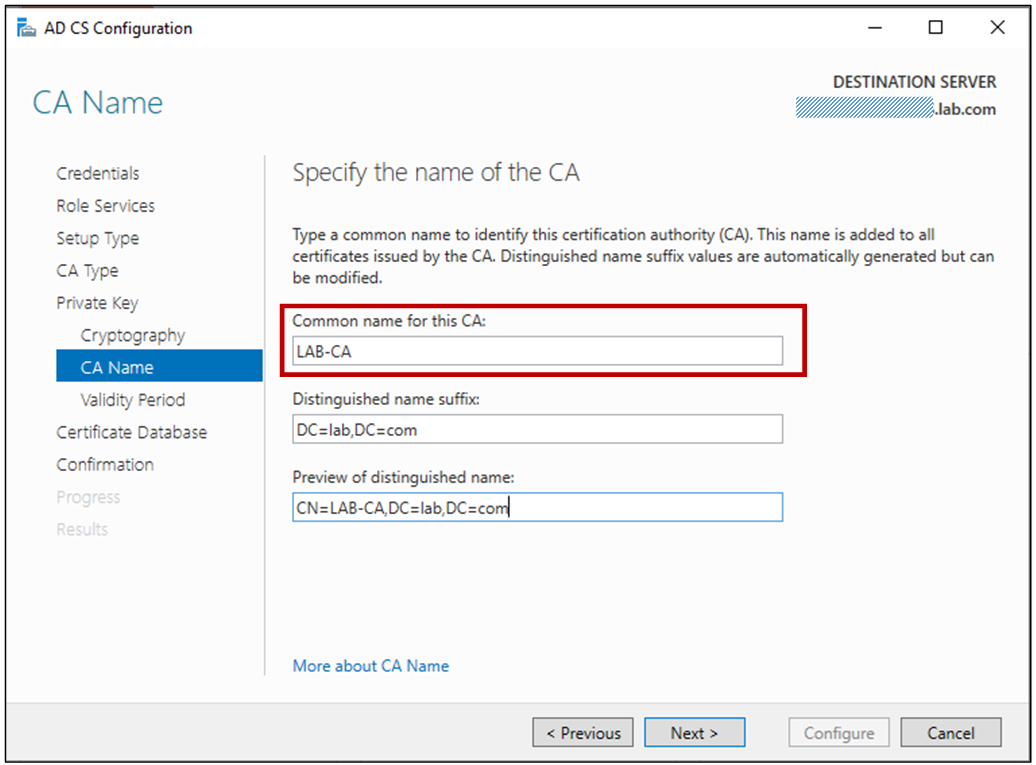Viewport: 1036px width, 765px height.
Task: Click the disabled Configure button
Action: tap(838, 732)
